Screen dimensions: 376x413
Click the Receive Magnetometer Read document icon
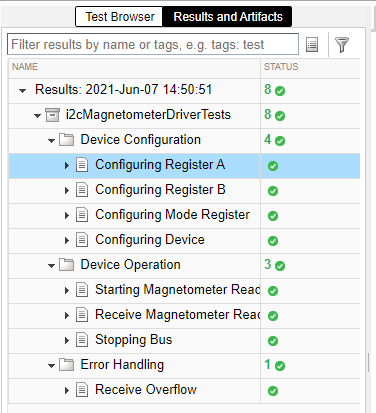(x=82, y=315)
